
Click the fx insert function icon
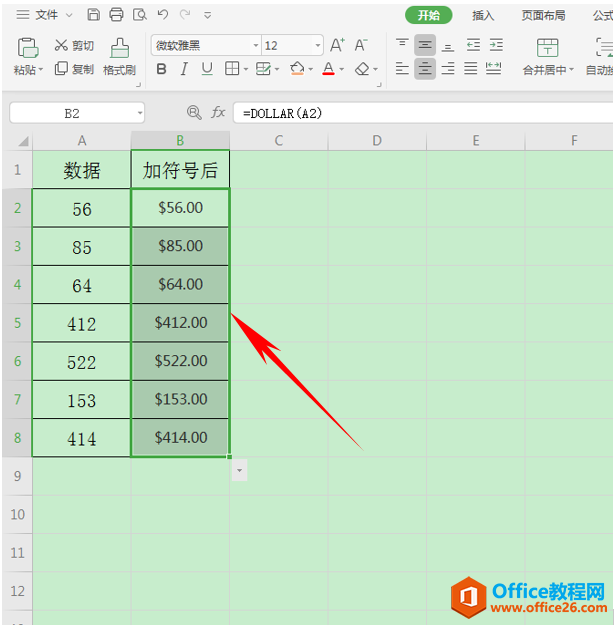pyautogui.click(x=218, y=113)
